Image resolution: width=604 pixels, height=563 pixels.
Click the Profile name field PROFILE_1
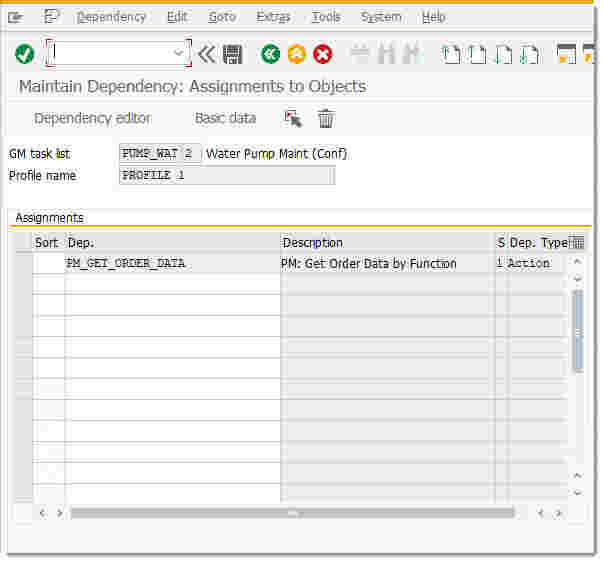tap(227, 175)
